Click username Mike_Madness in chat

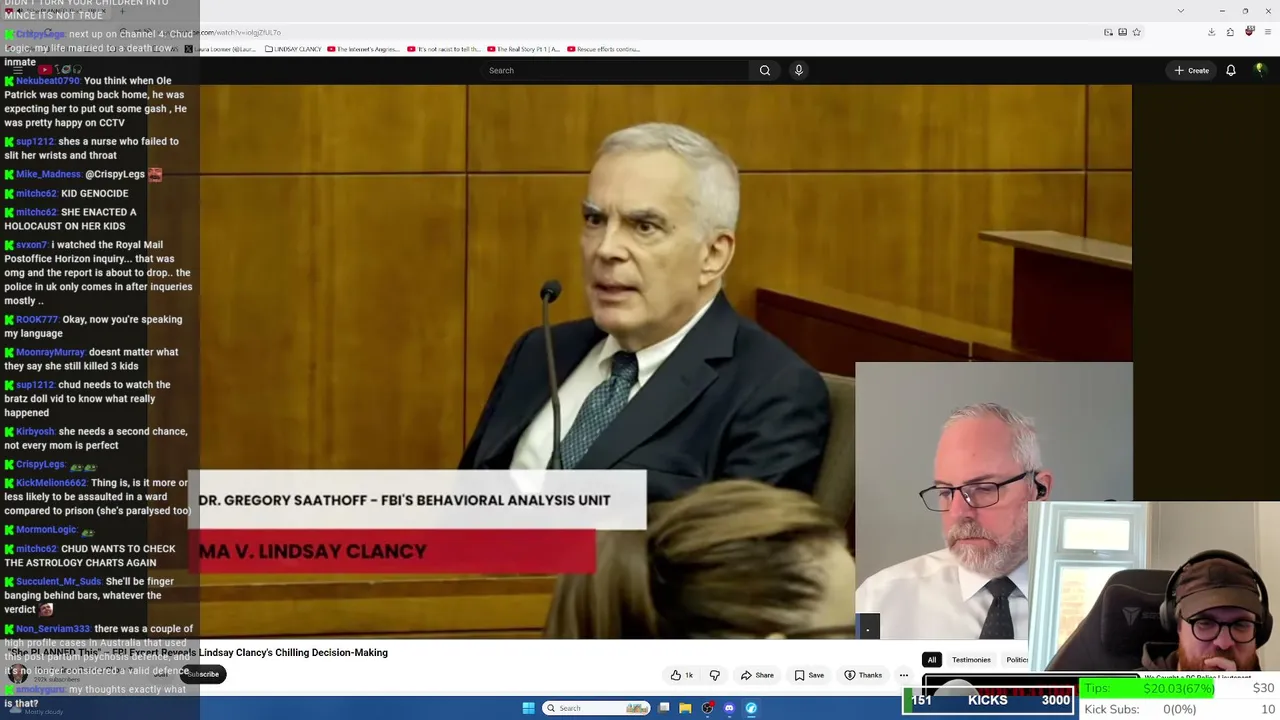tap(49, 174)
